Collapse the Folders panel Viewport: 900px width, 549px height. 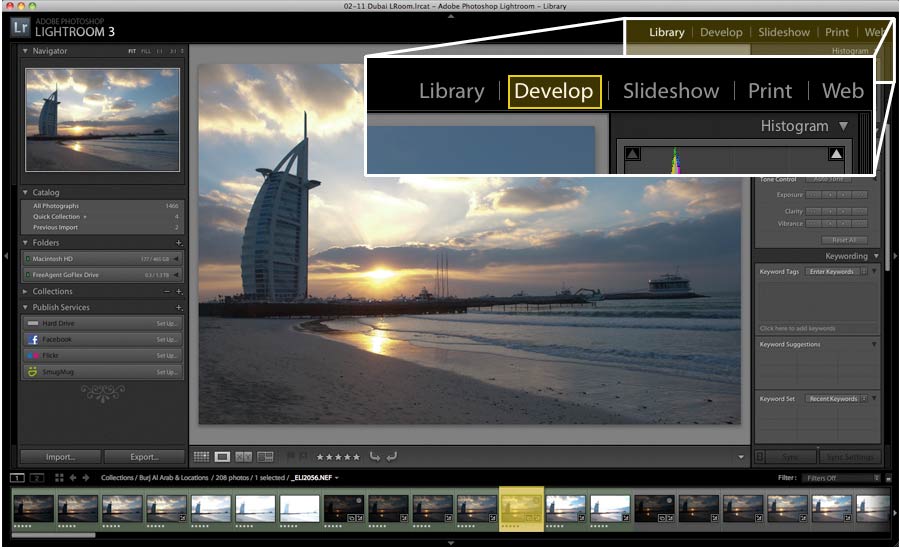point(25,243)
